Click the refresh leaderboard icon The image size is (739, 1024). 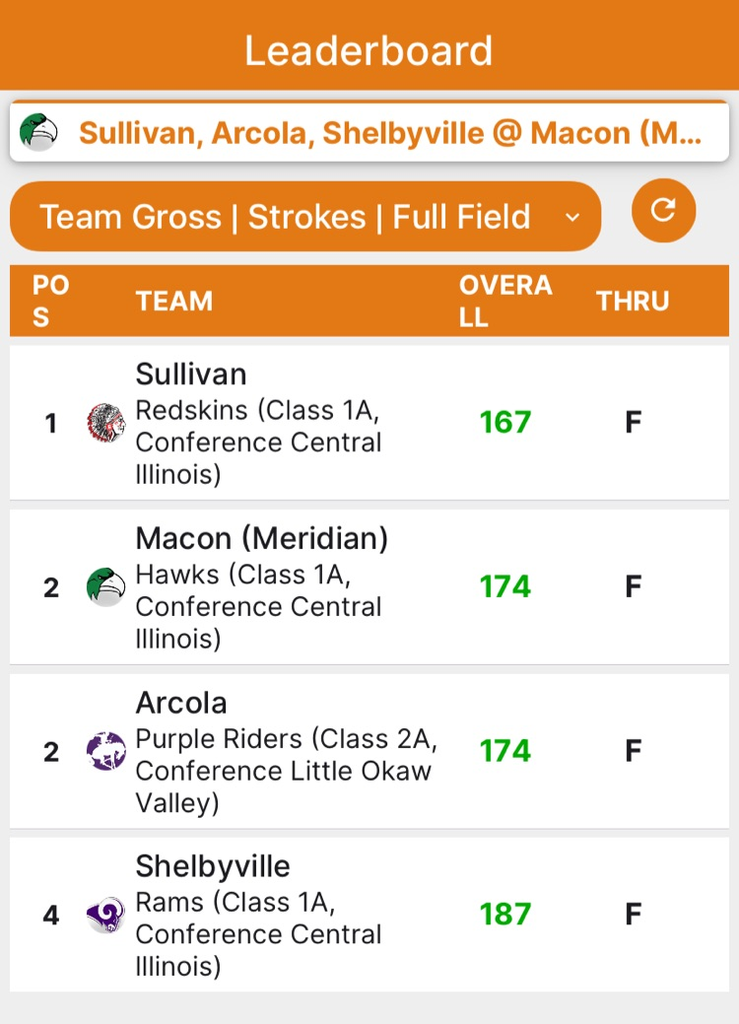pos(663,210)
